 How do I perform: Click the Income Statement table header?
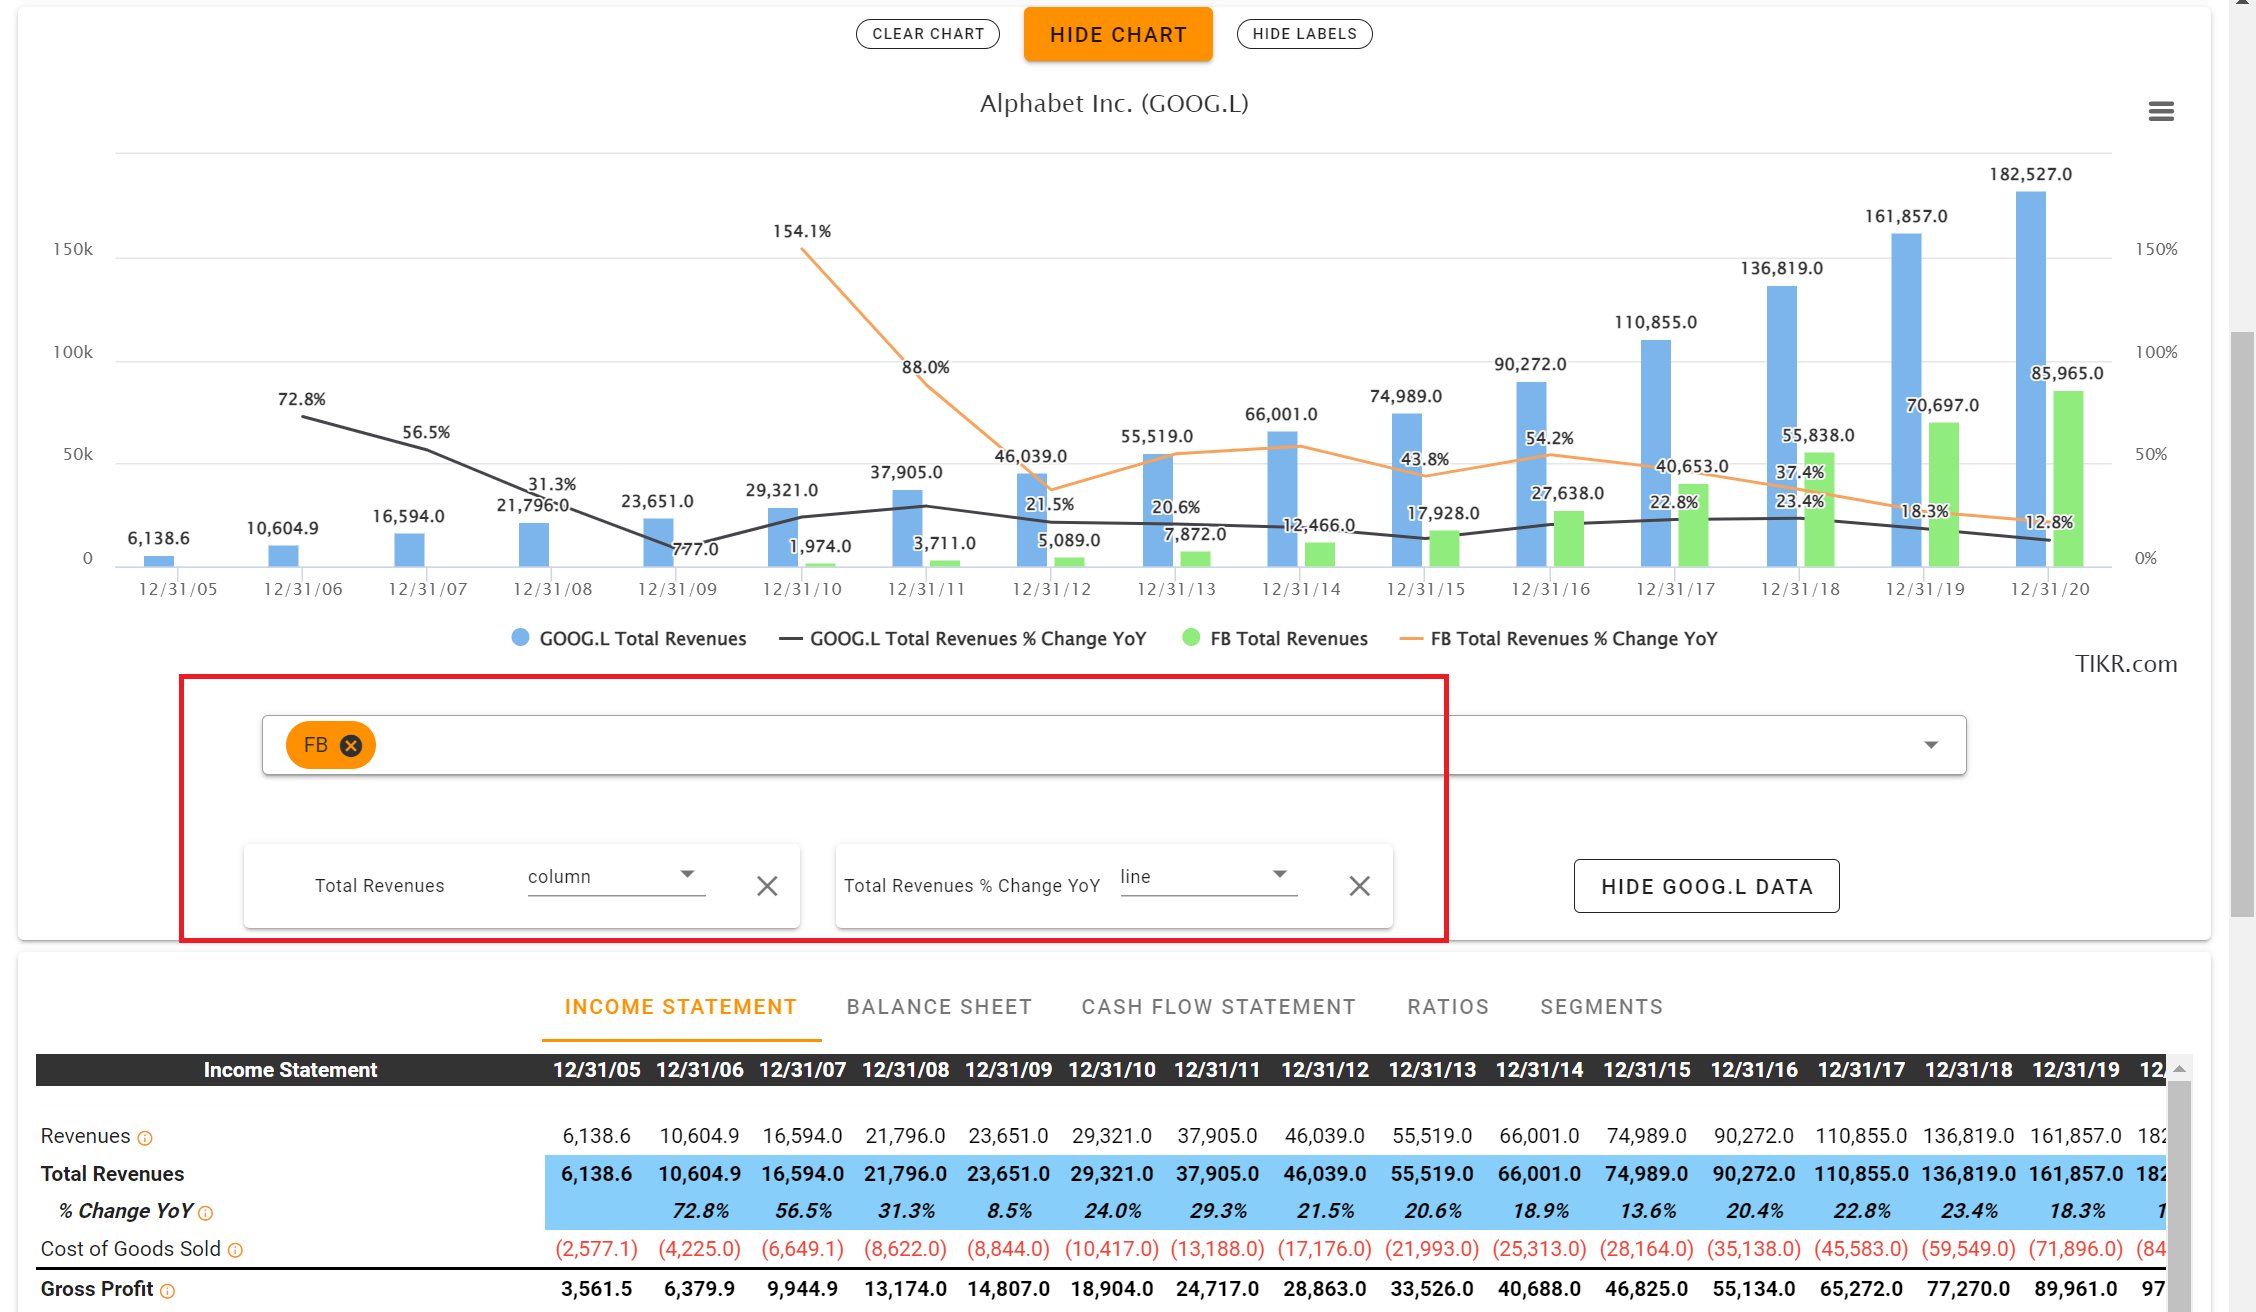tap(290, 1070)
